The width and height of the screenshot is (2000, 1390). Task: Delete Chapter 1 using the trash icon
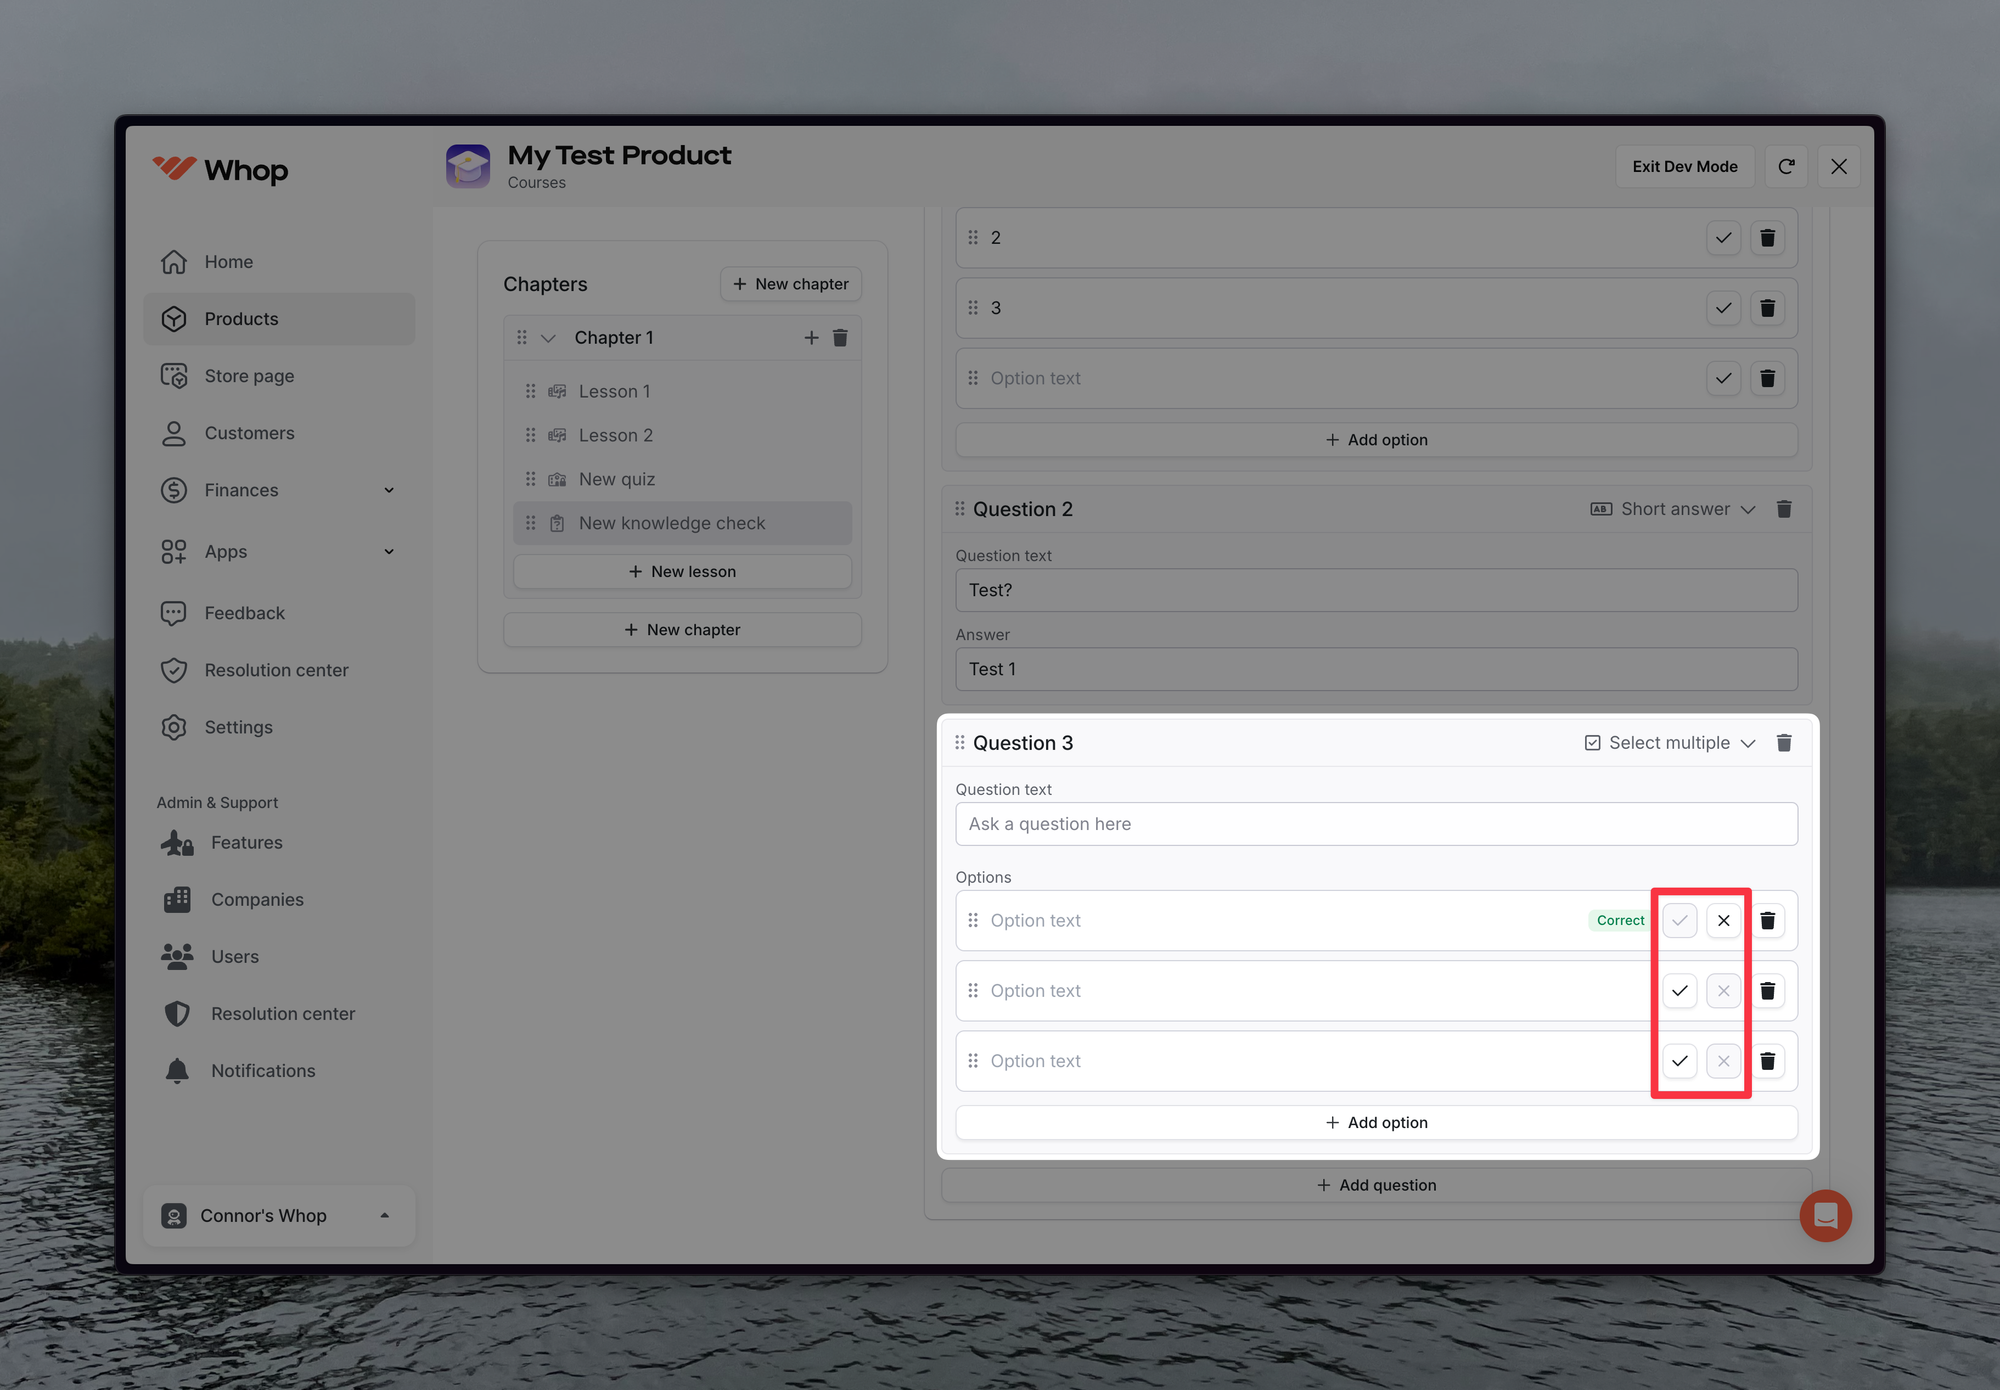pos(840,338)
